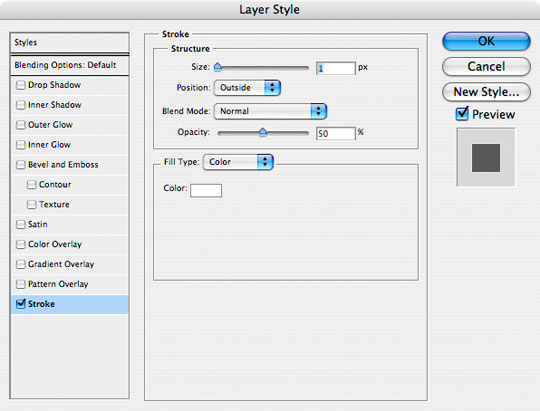Confirm with the OK button
Image resolution: width=540 pixels, height=411 pixels.
[486, 41]
